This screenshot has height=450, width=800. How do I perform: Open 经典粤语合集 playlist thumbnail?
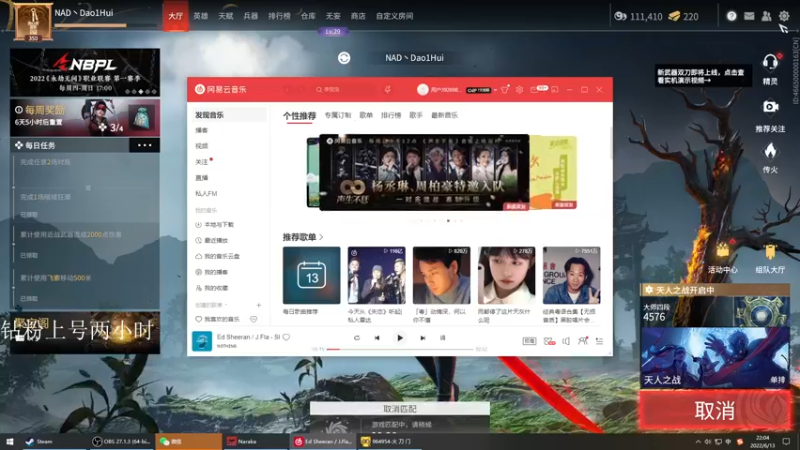571,276
